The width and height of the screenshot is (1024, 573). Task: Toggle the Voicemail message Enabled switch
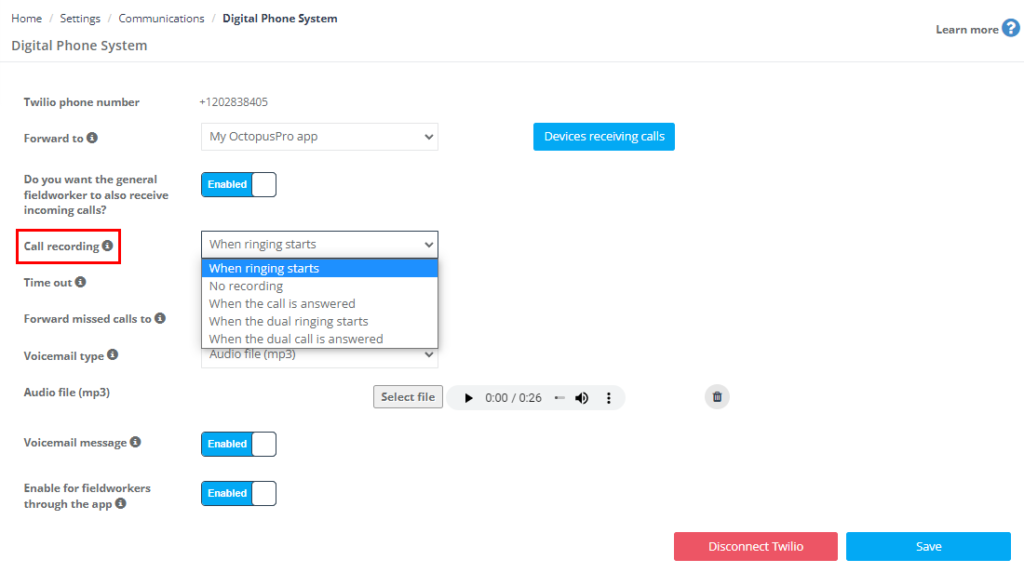[x=238, y=444]
